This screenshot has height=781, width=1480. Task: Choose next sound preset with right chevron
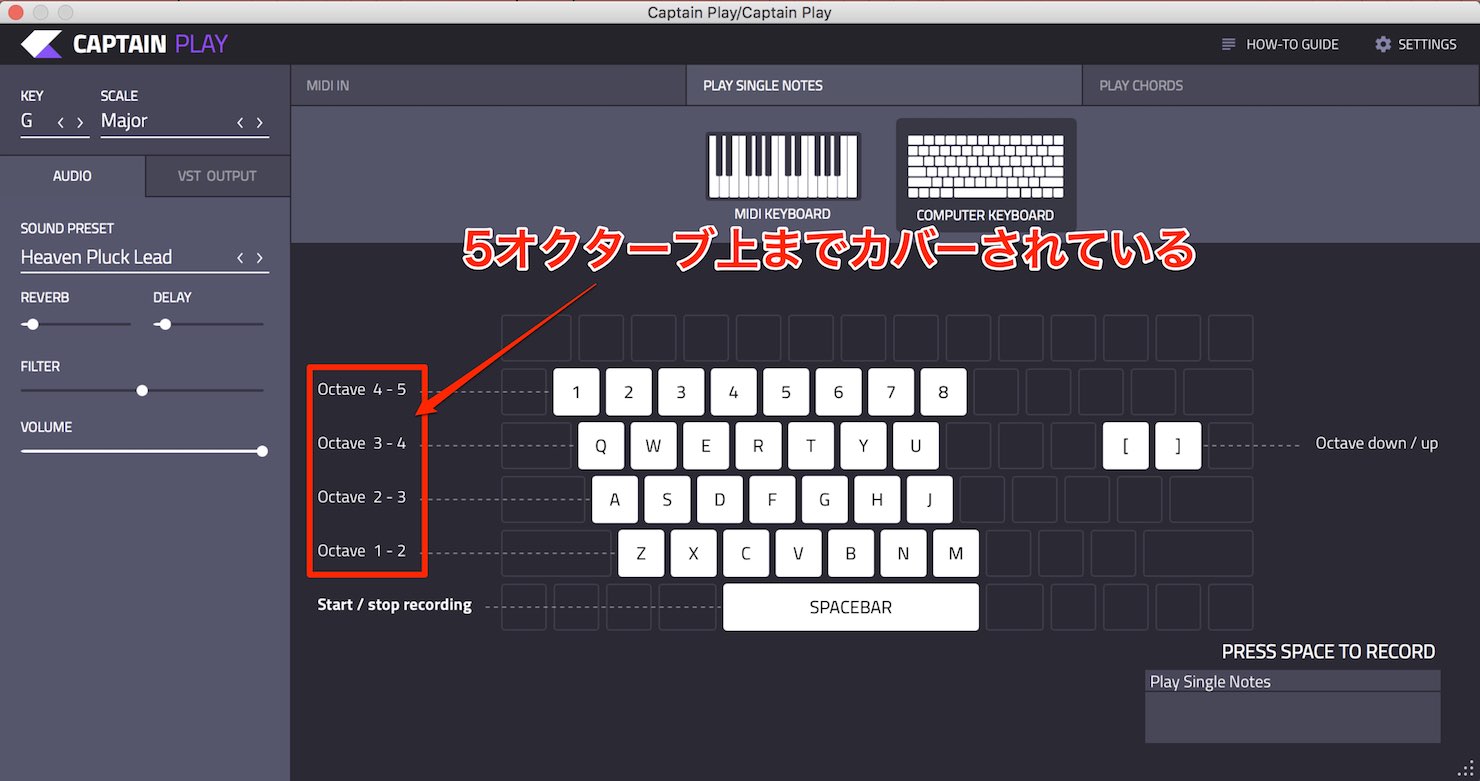click(x=260, y=258)
